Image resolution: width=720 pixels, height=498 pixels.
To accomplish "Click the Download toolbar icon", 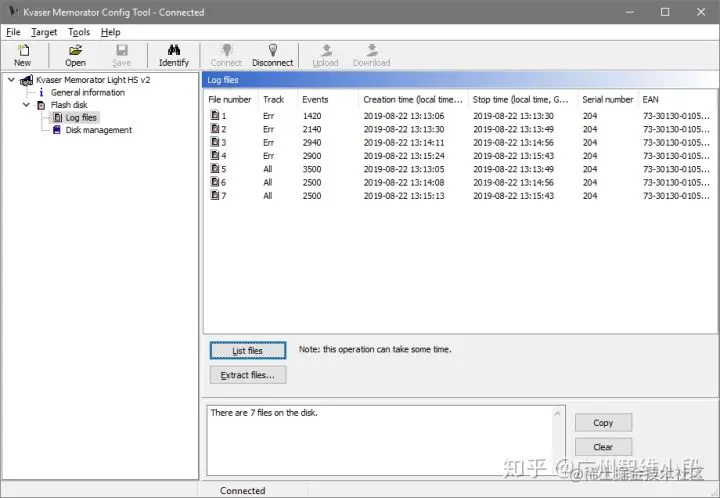I will tap(372, 50).
